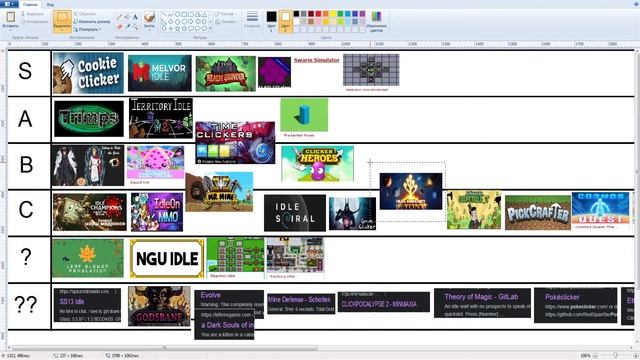Open the shape Outline dropdown
640x360 pixels.
coord(225,14)
